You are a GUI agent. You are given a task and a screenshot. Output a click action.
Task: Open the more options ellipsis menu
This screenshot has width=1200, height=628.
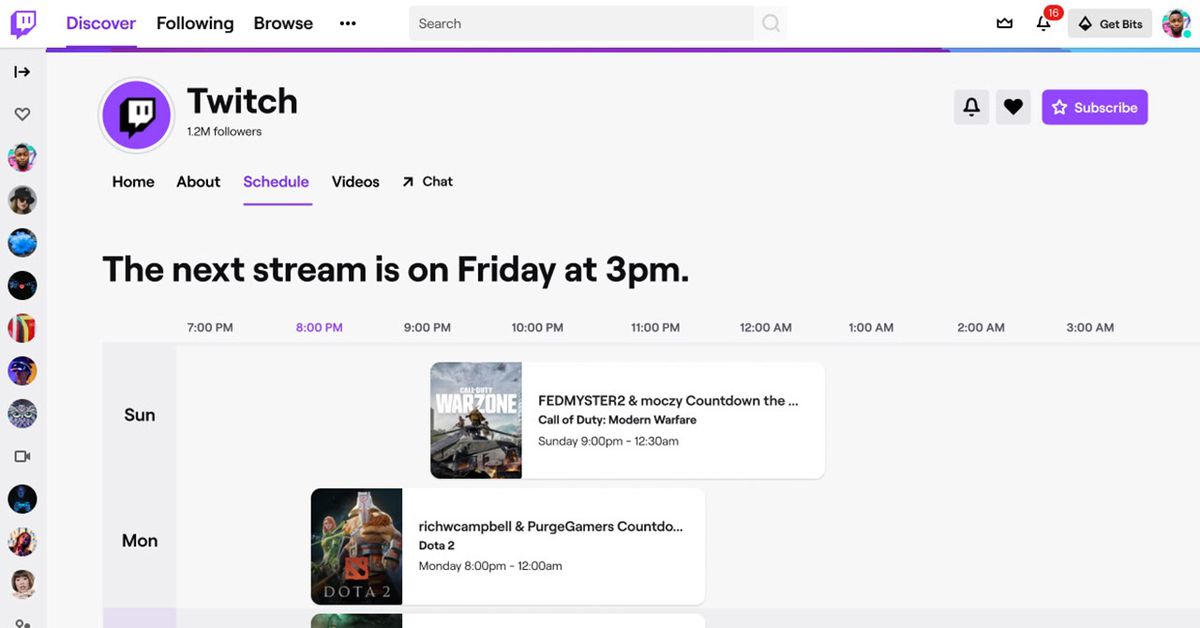click(x=348, y=24)
